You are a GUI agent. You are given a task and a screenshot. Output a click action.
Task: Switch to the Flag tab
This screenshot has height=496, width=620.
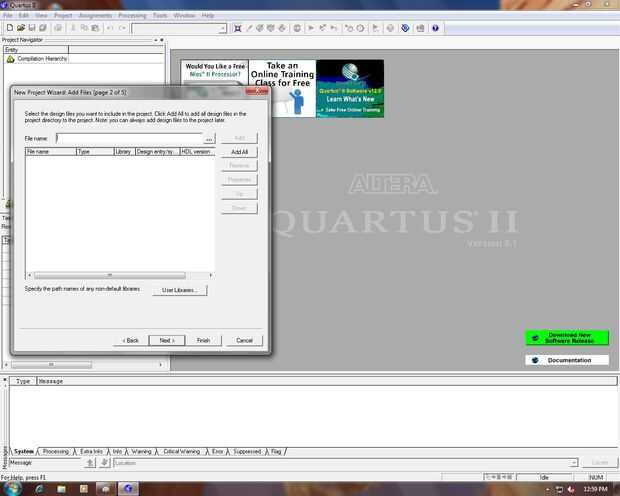coord(276,451)
